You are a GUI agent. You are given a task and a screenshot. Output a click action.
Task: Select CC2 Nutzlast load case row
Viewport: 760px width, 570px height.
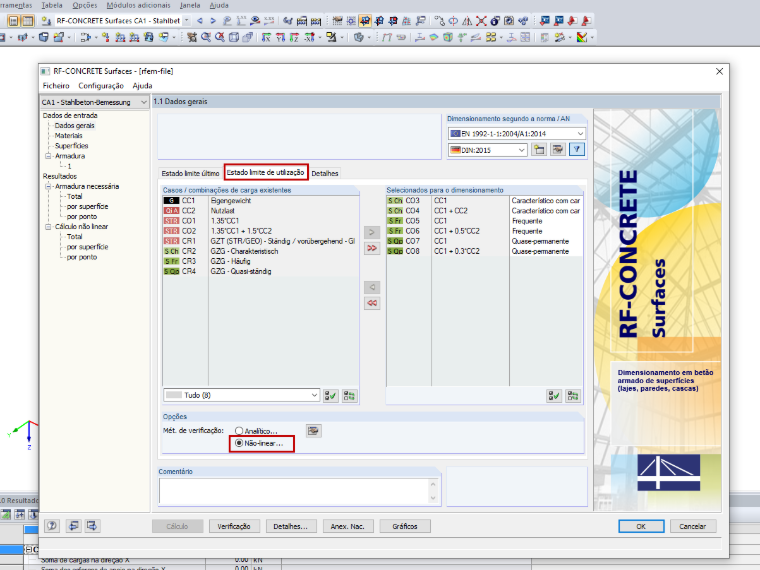pos(261,211)
